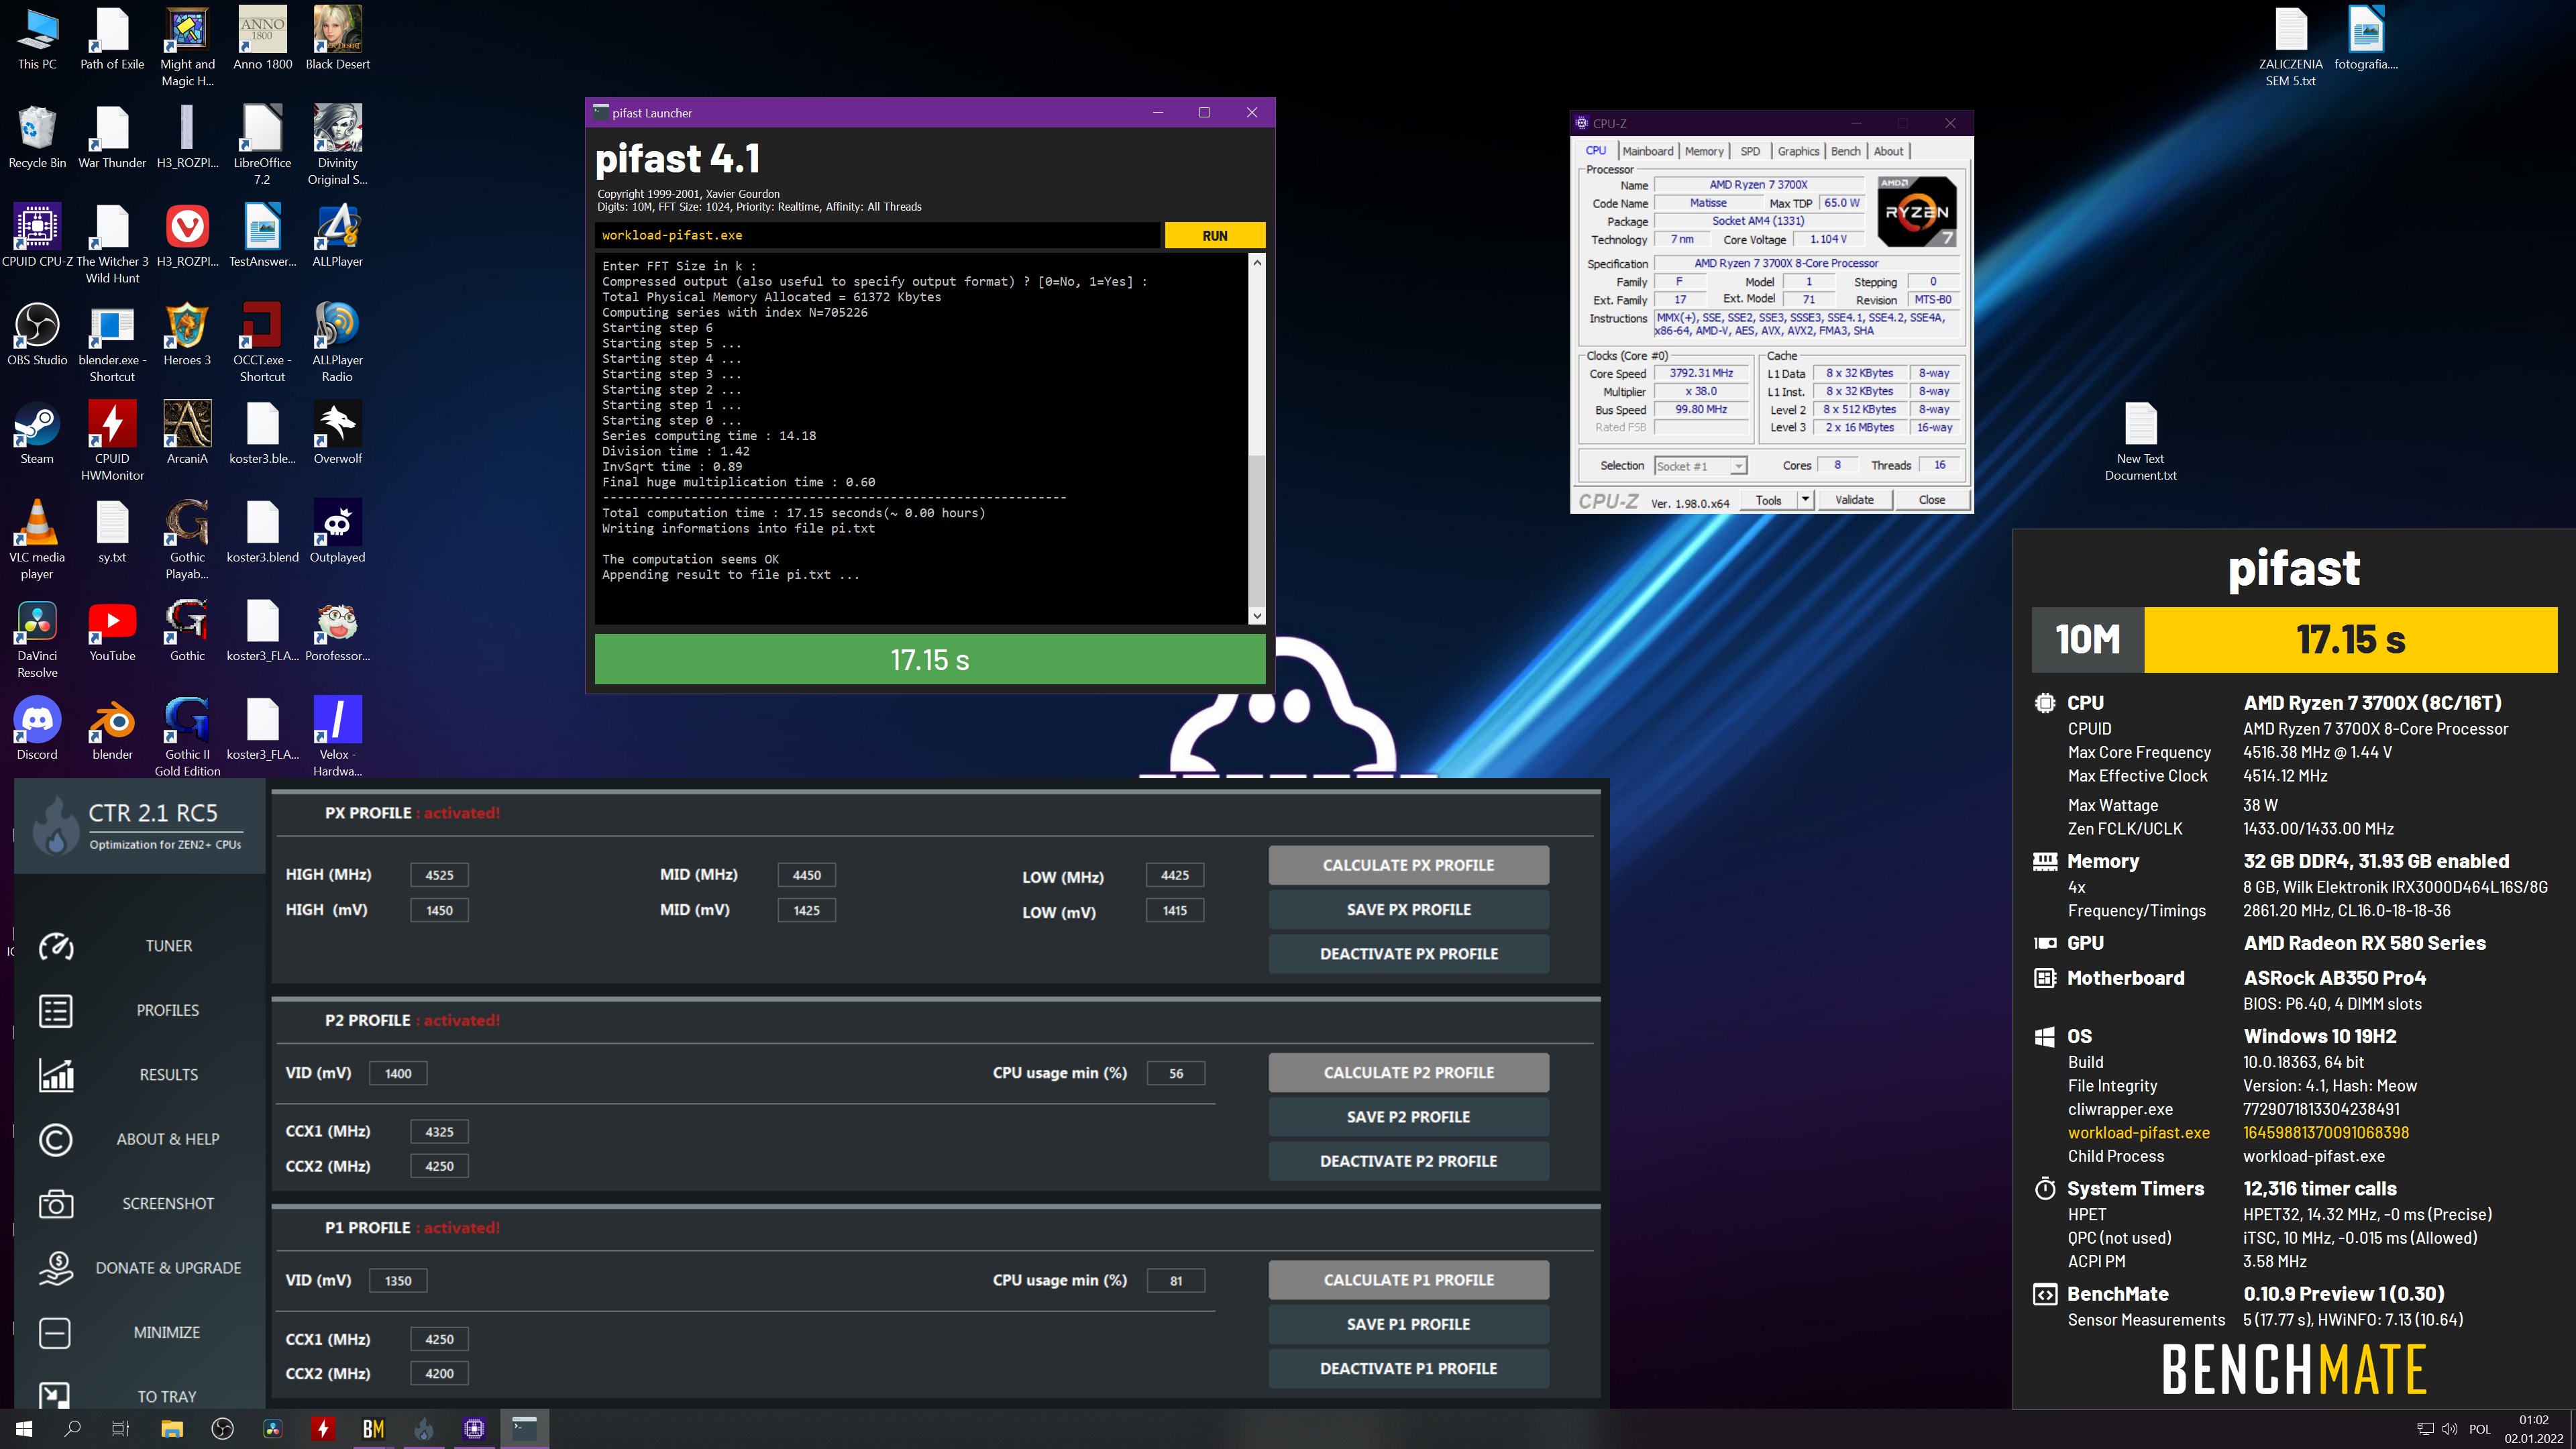The height and width of the screenshot is (1449, 2576).
Task: Select the CPUID HWMonitor desktop icon
Action: tap(112, 441)
